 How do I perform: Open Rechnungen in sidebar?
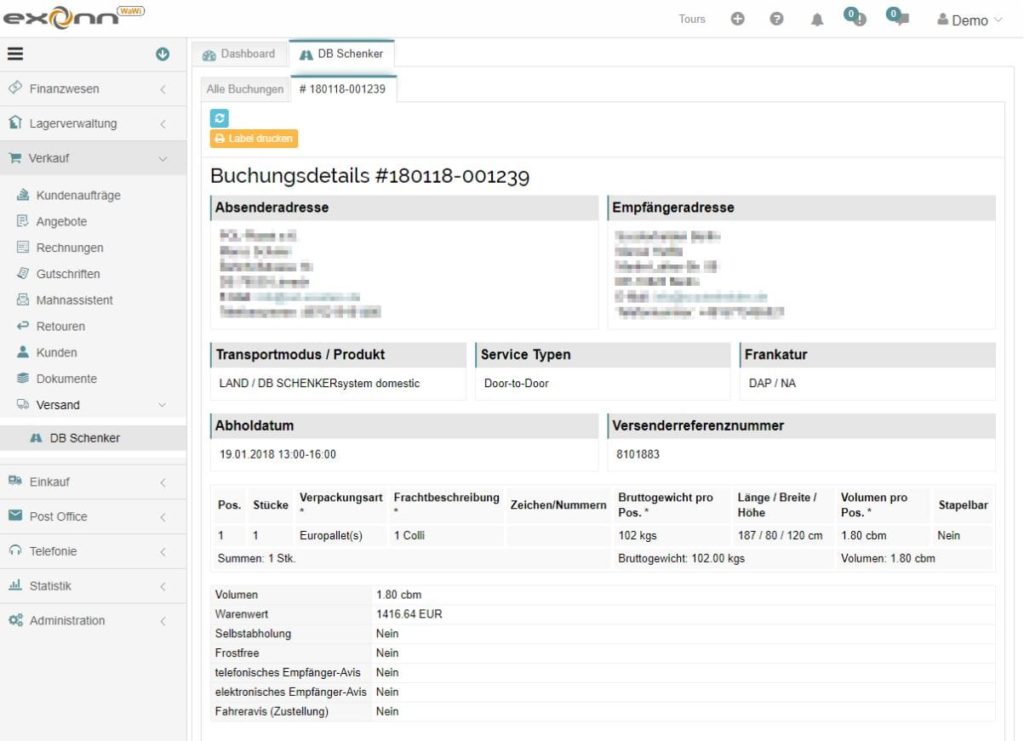click(x=69, y=247)
